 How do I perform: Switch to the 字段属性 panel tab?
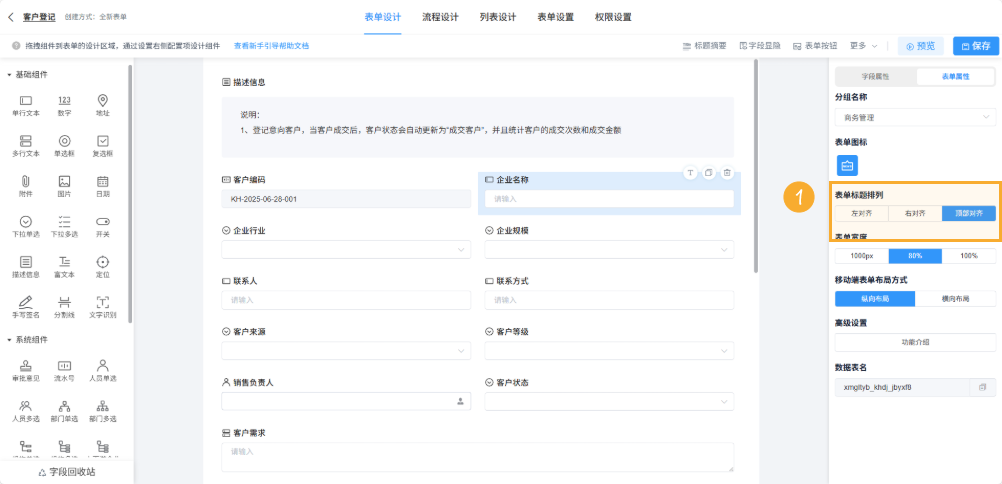click(875, 76)
